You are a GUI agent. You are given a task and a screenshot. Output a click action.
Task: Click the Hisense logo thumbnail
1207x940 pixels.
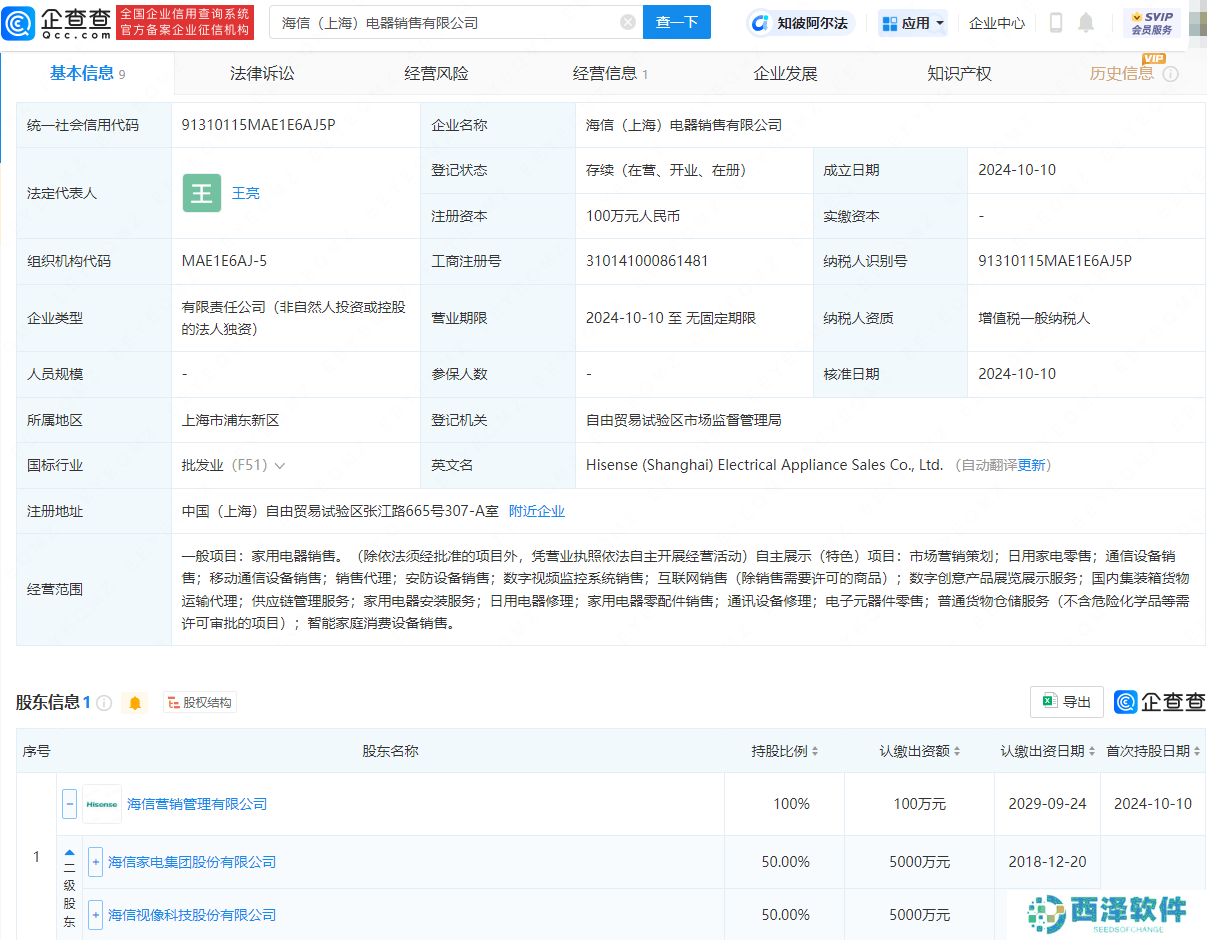(102, 804)
